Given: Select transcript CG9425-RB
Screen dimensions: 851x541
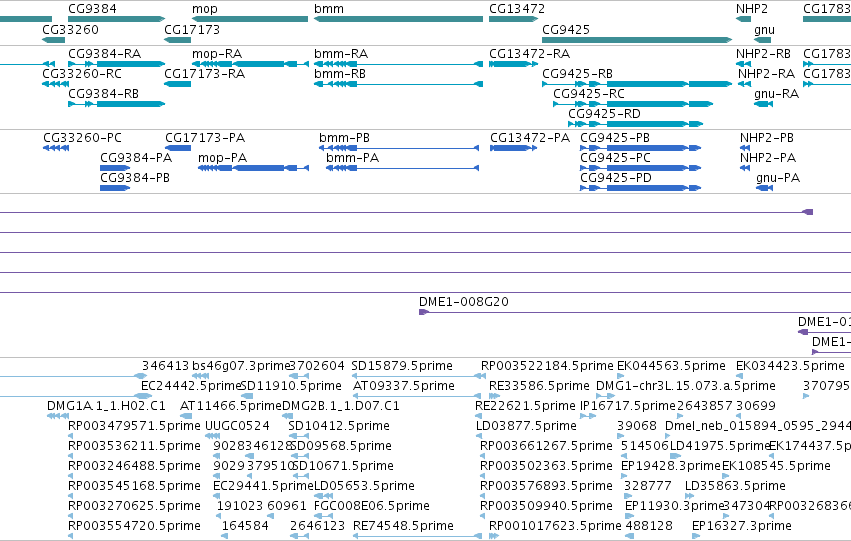Looking at the screenshot, I should point(637,84).
